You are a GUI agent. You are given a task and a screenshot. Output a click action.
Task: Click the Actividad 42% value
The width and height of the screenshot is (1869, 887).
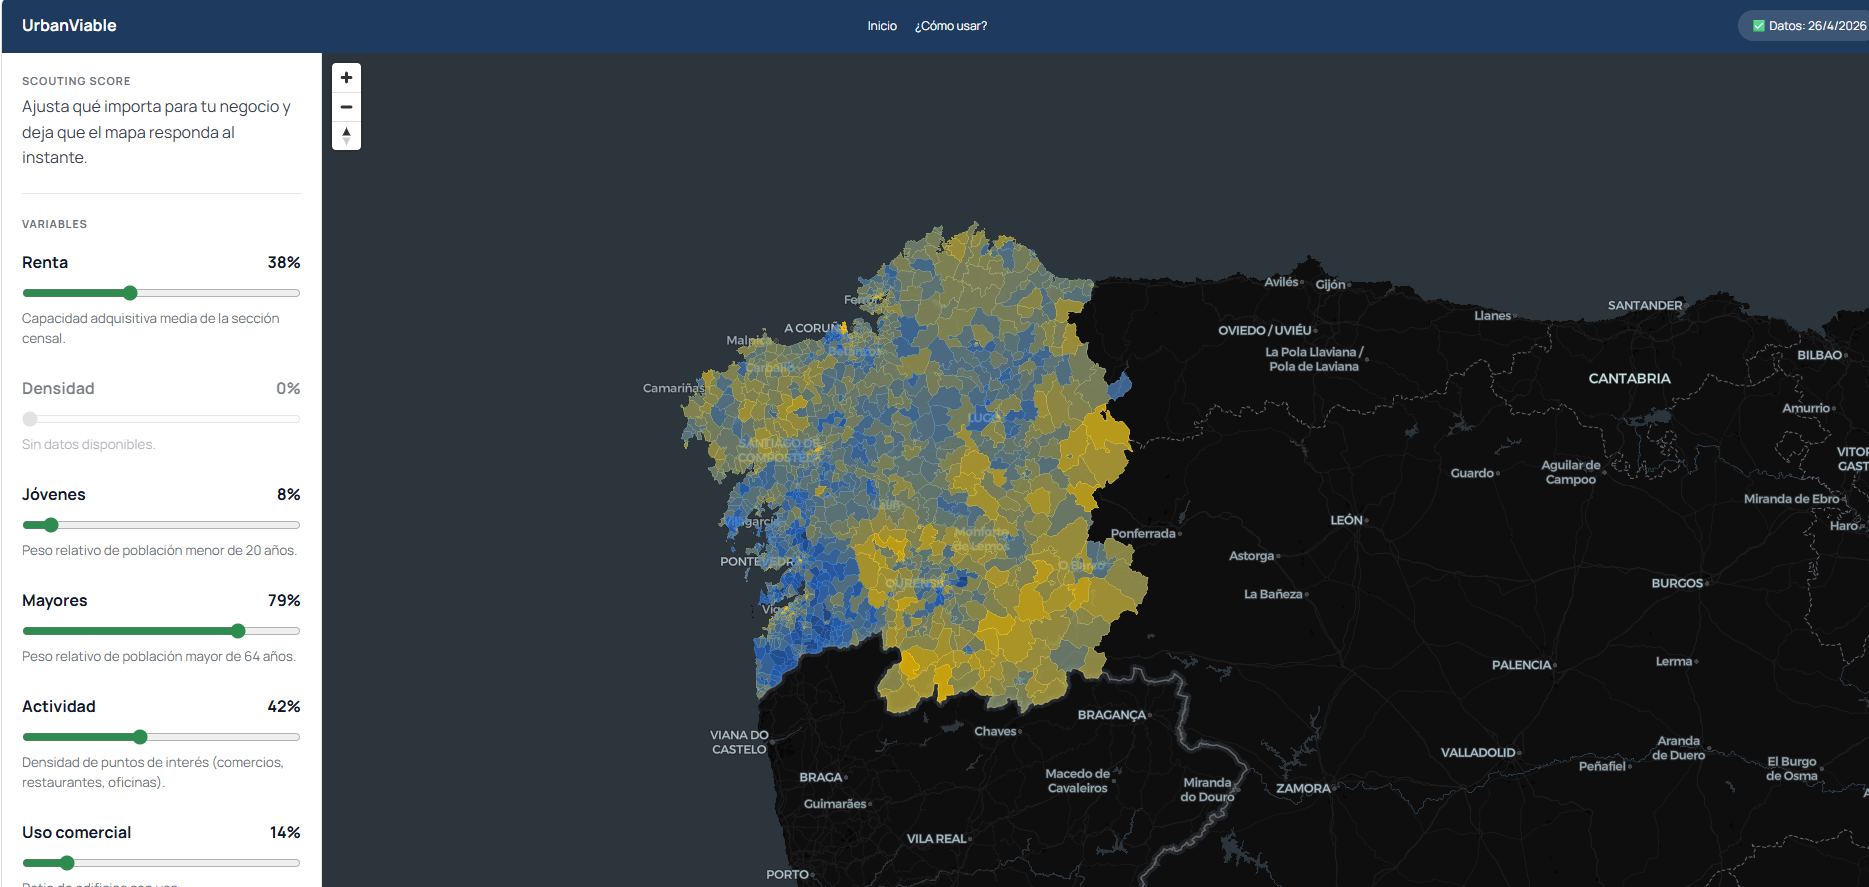[x=284, y=706]
